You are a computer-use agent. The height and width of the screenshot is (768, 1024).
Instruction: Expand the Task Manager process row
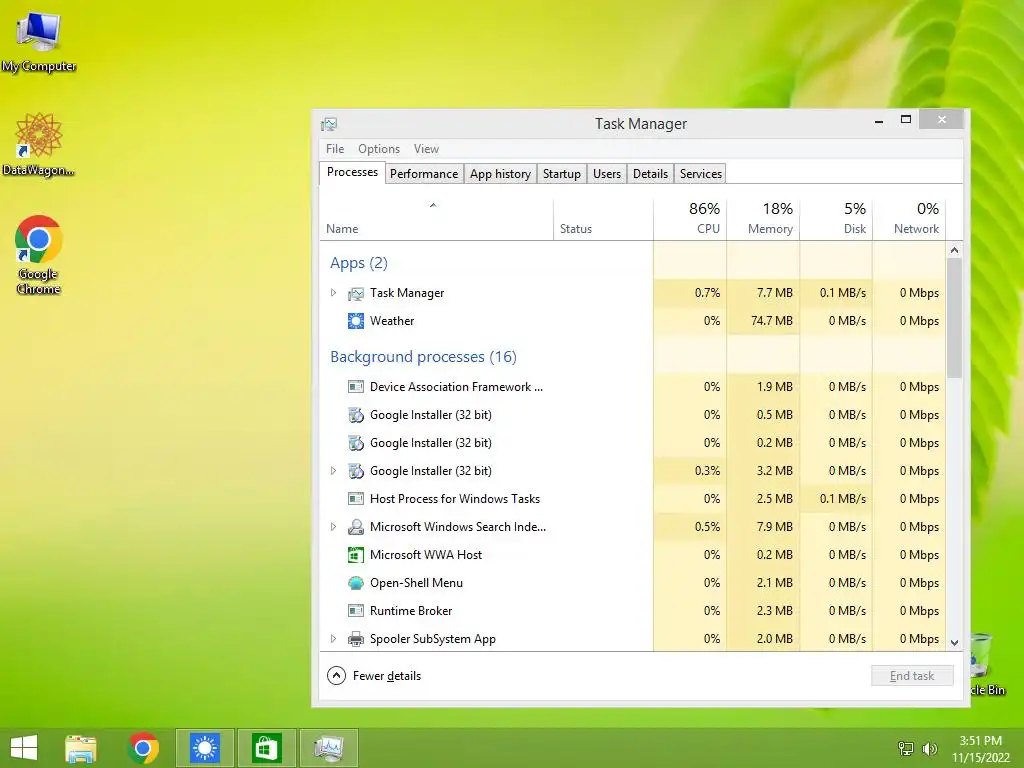333,293
